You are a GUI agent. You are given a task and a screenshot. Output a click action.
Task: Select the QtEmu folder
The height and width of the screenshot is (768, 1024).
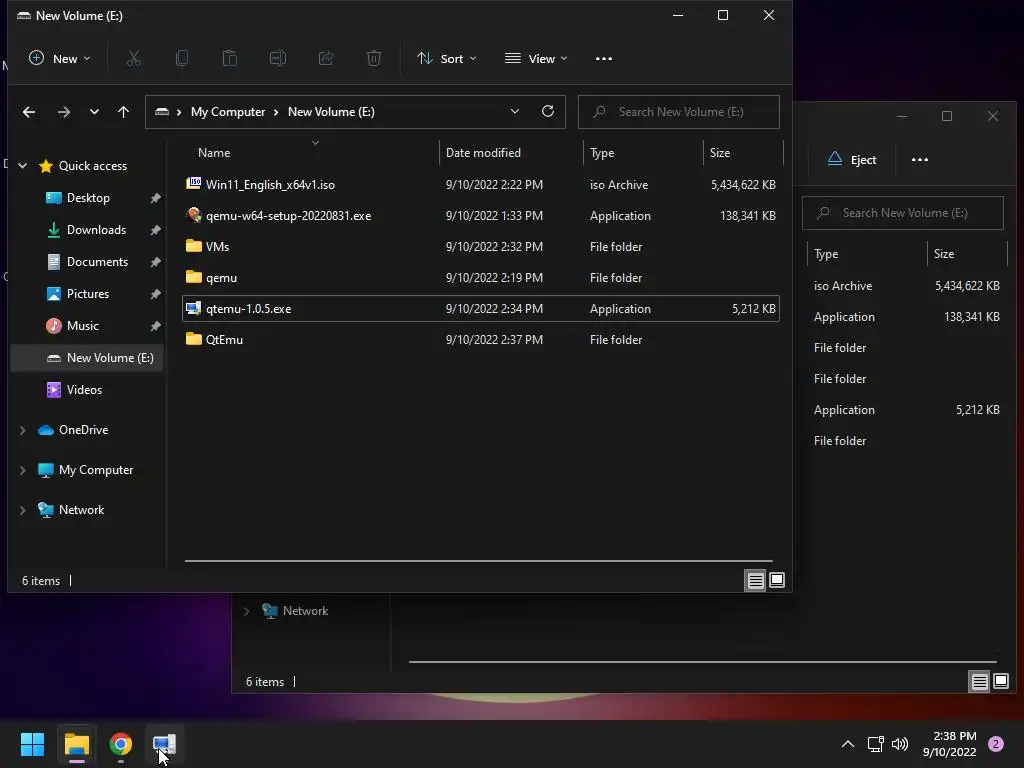[x=481, y=340]
